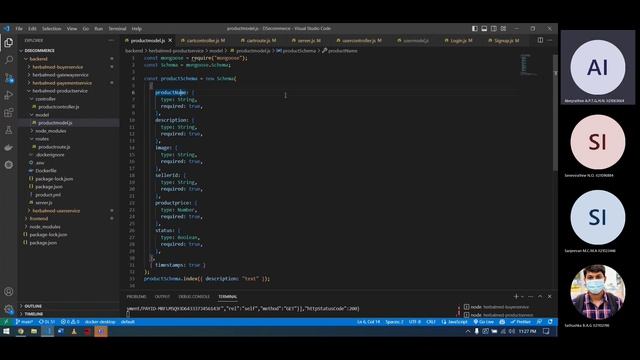640x360 pixels.
Task: Open Customize Layout icon in title bar
Action: [503, 29]
